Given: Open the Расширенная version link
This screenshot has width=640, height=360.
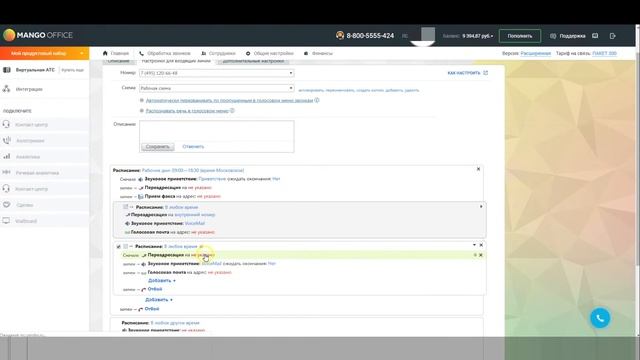Looking at the screenshot, I should coord(536,53).
